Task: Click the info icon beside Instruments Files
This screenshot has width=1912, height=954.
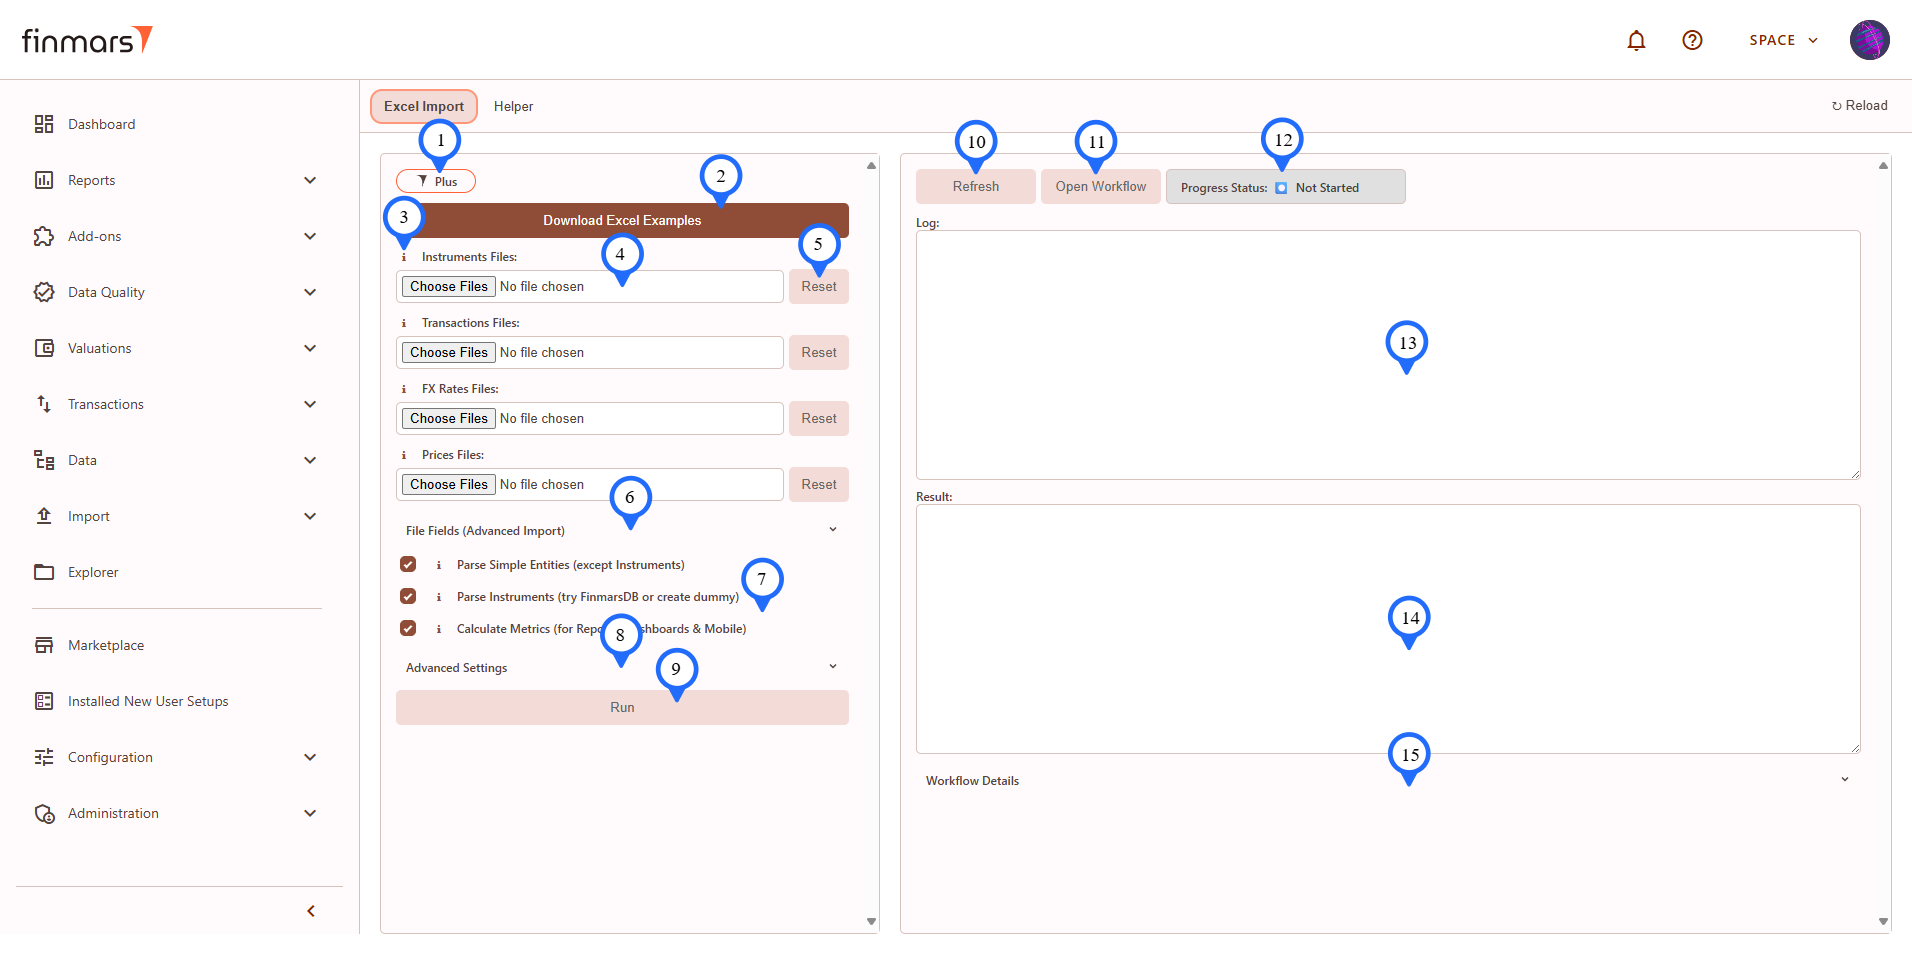Action: click(404, 257)
